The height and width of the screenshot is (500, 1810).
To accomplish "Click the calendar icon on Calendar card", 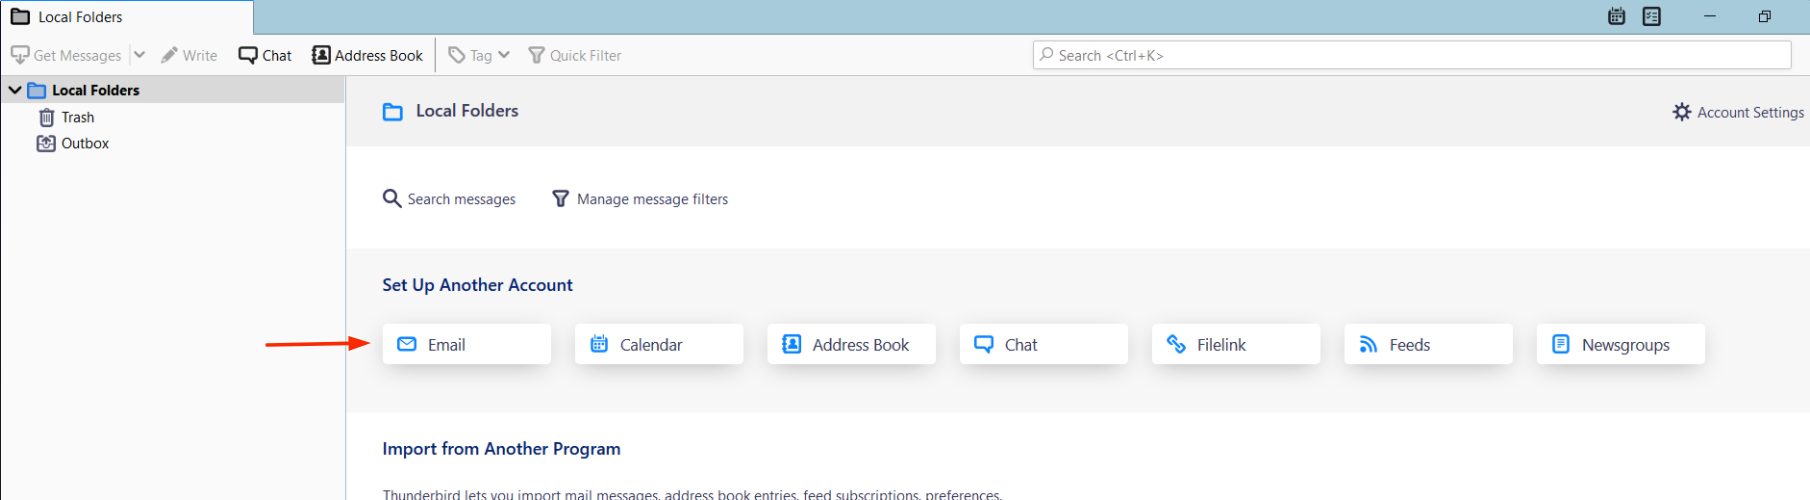I will pos(599,344).
